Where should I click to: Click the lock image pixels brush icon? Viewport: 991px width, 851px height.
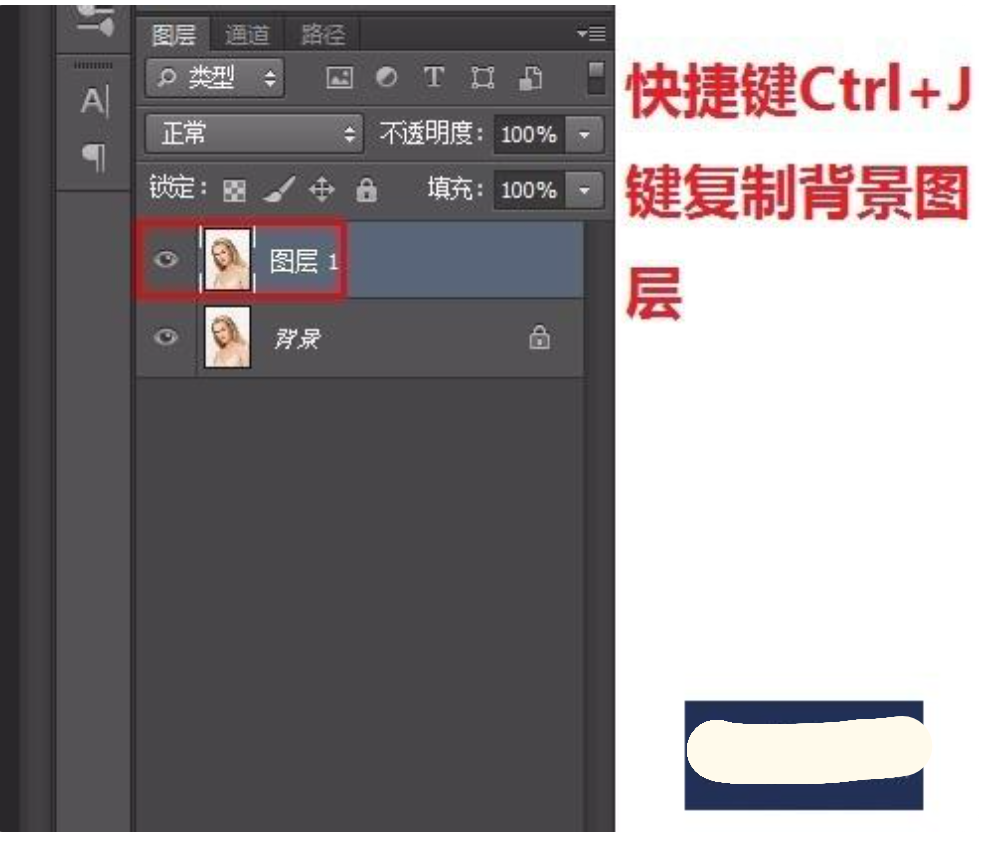(278, 189)
